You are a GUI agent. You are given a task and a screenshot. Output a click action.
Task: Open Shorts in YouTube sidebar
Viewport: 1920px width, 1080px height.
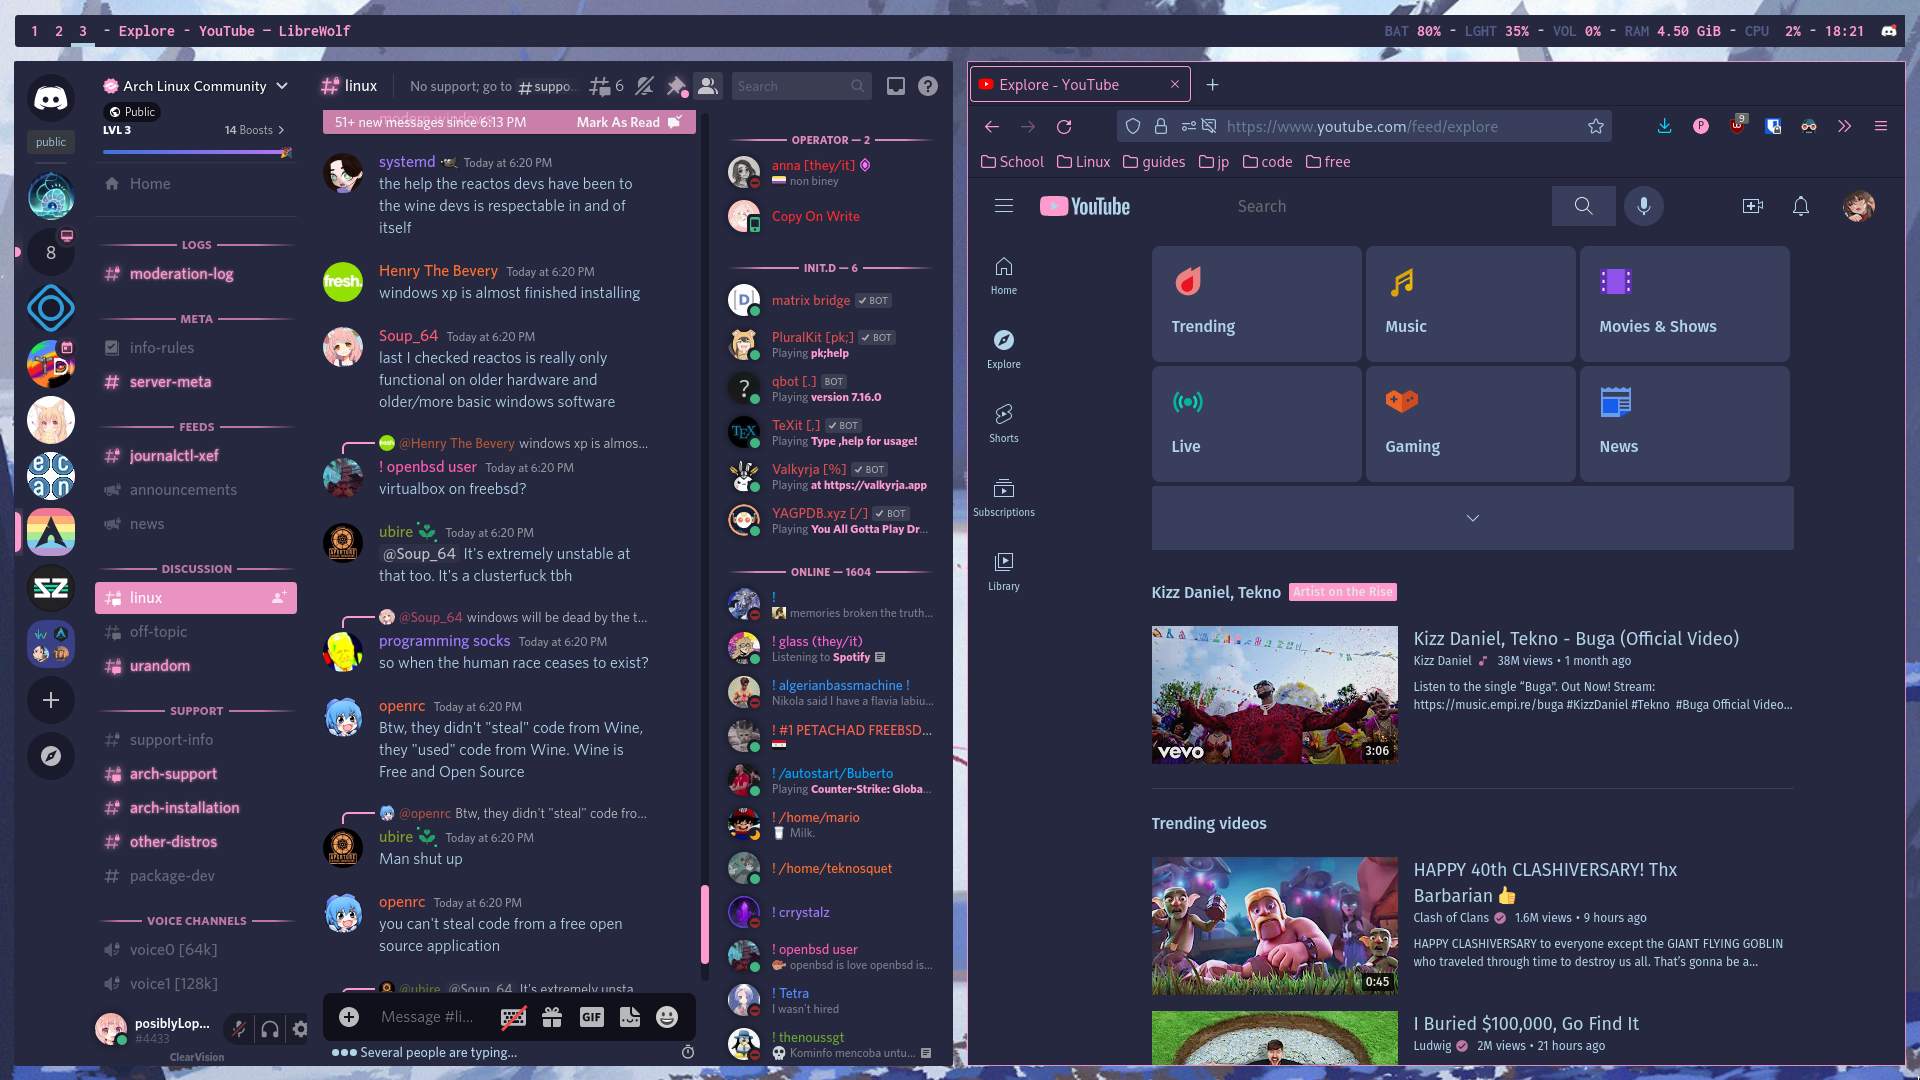tap(1003, 422)
